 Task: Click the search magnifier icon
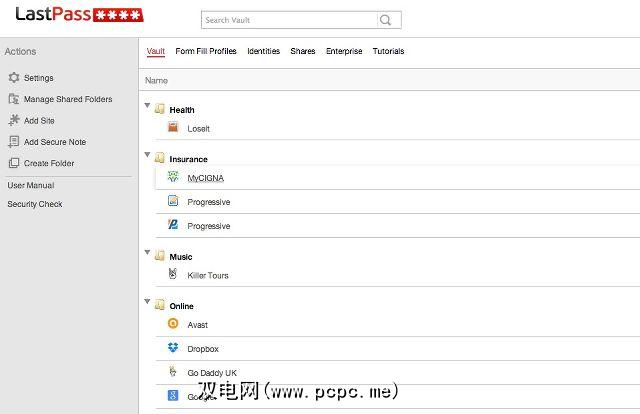[385, 20]
